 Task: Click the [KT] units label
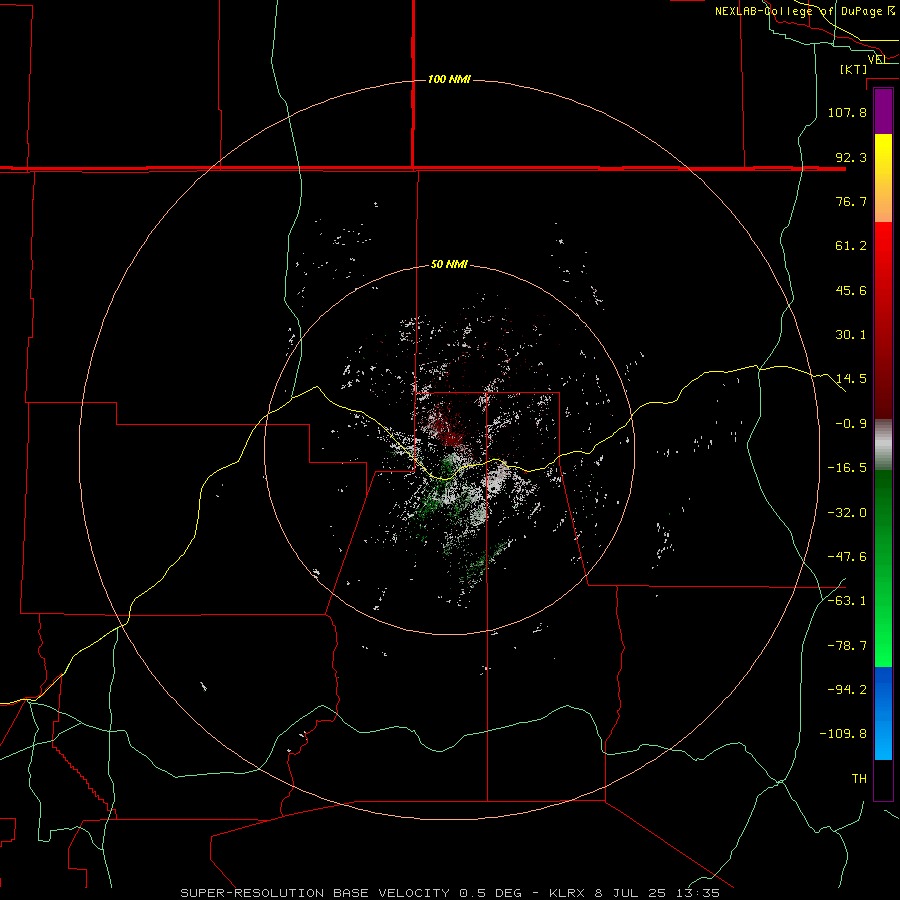click(854, 69)
